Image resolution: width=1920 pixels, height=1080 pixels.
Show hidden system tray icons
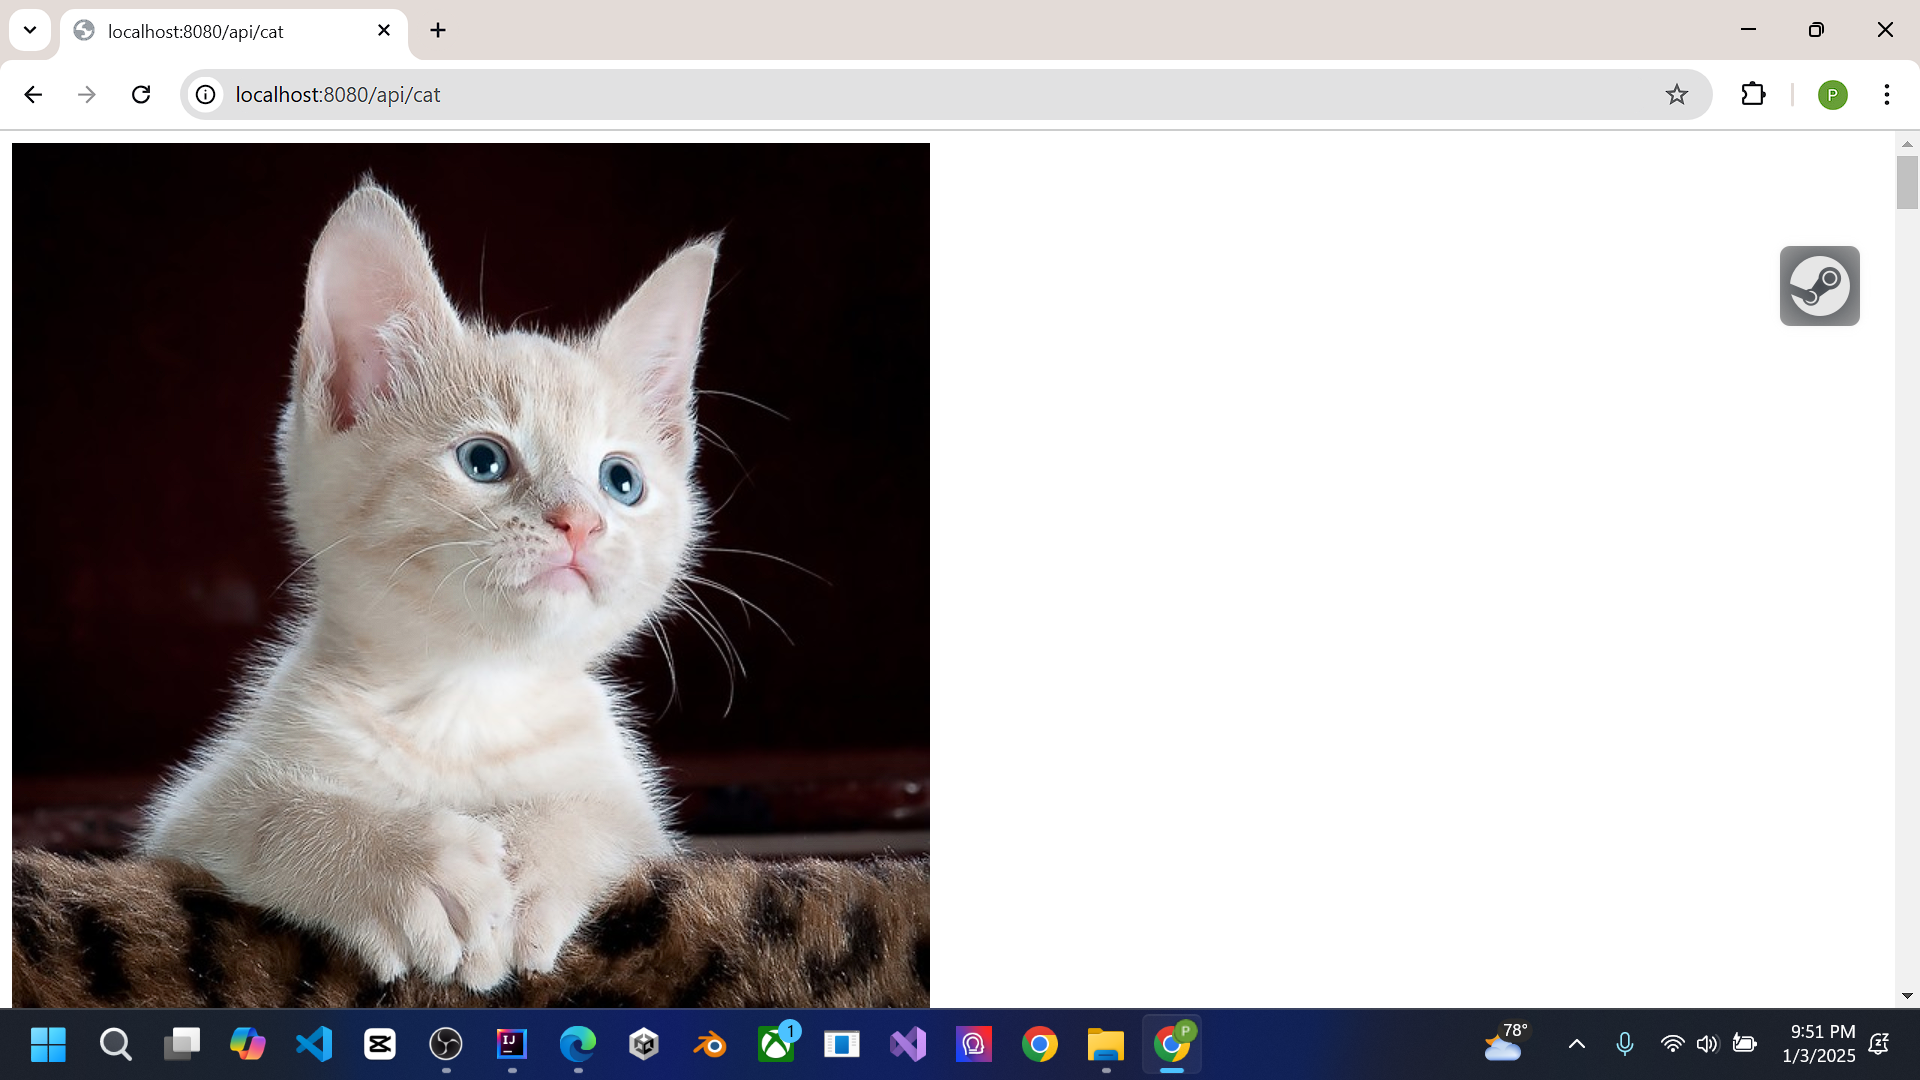(x=1577, y=1045)
